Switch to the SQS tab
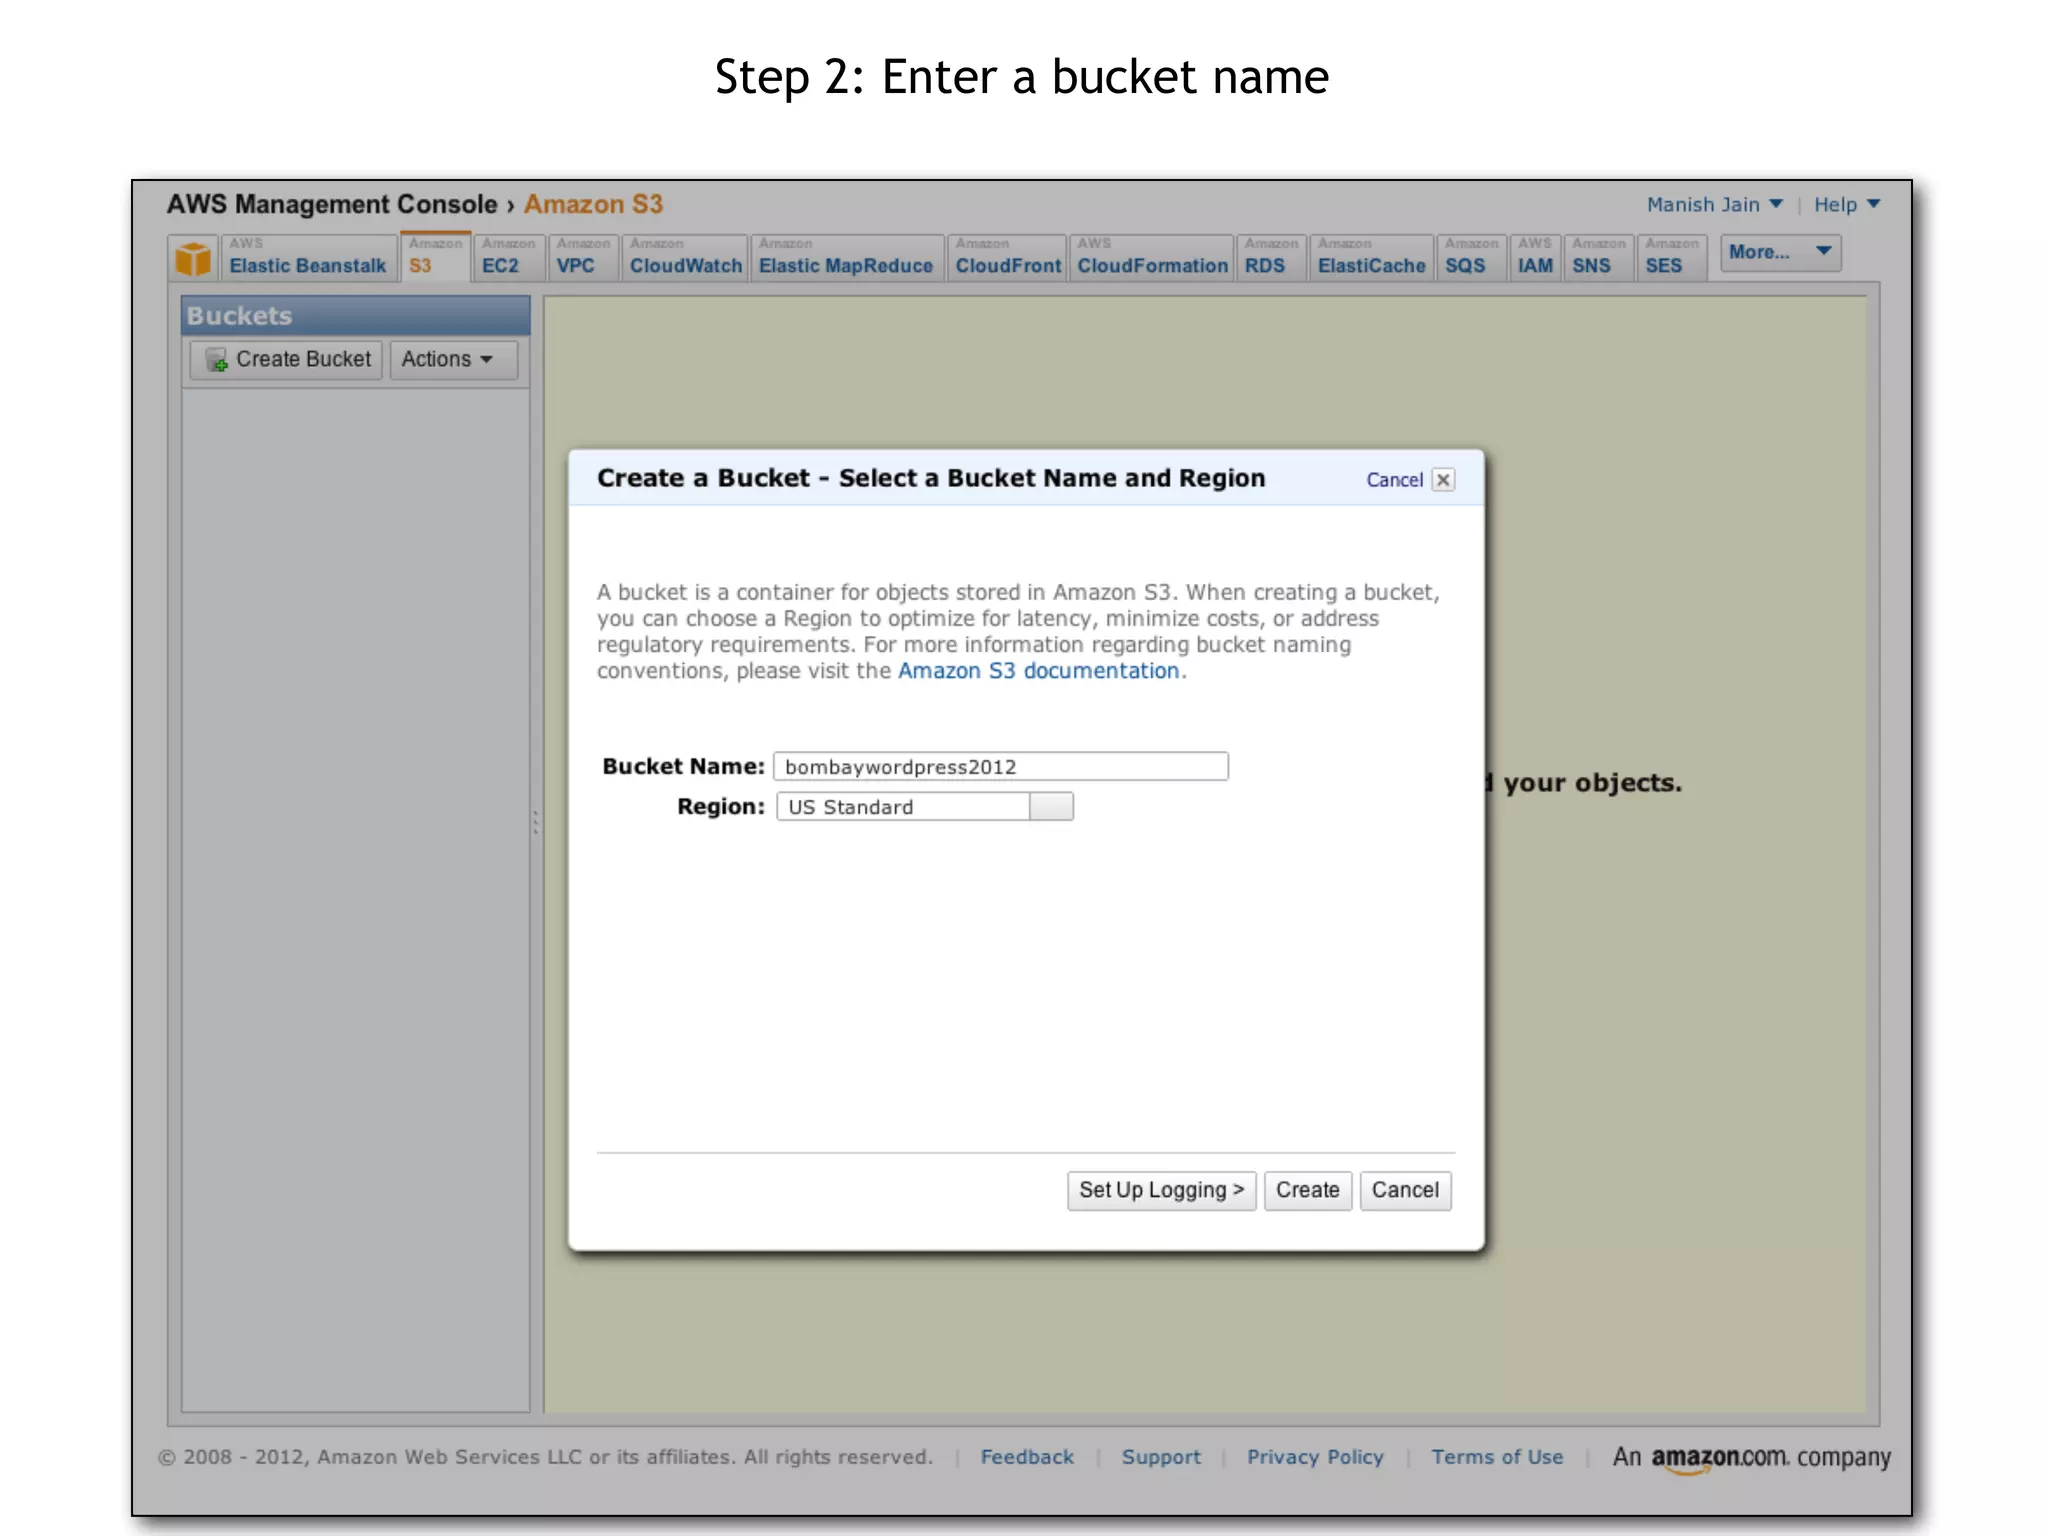The image size is (2048, 1536). coord(1471,258)
